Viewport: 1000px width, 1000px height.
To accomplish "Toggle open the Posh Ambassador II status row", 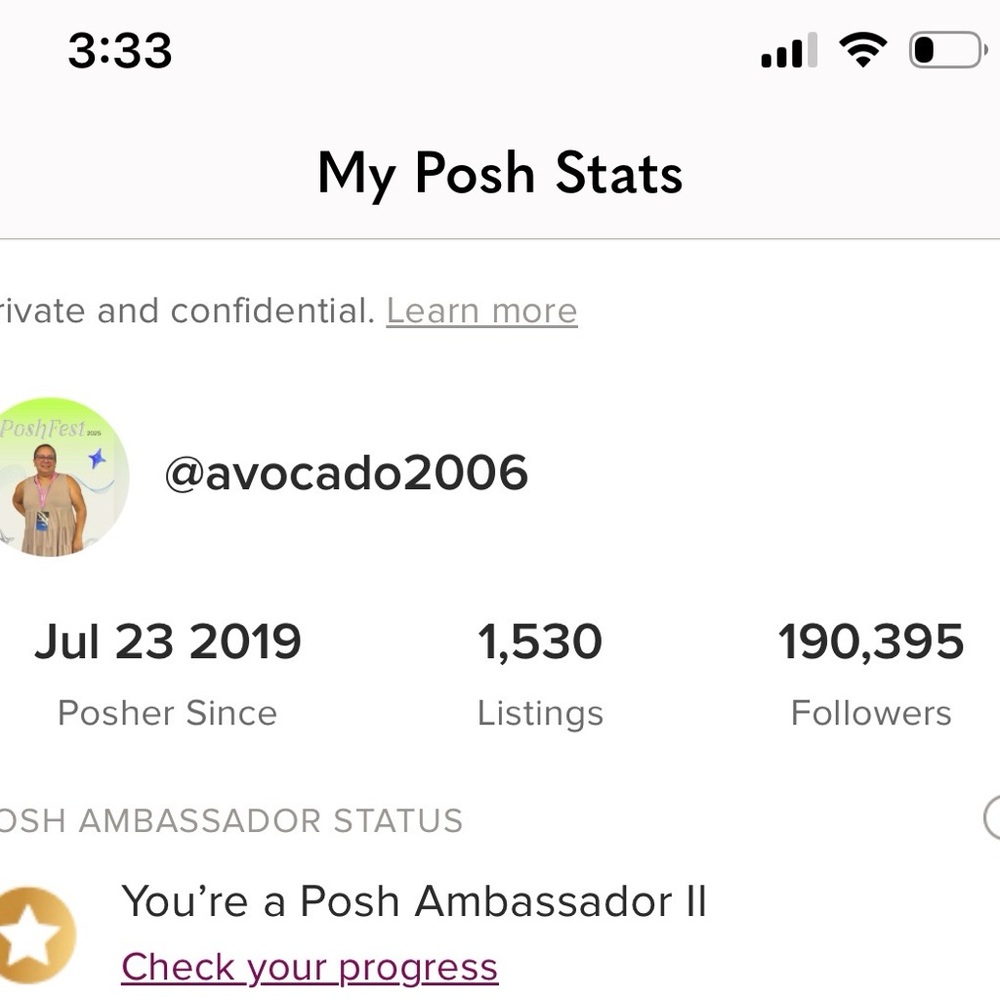I will coord(415,900).
